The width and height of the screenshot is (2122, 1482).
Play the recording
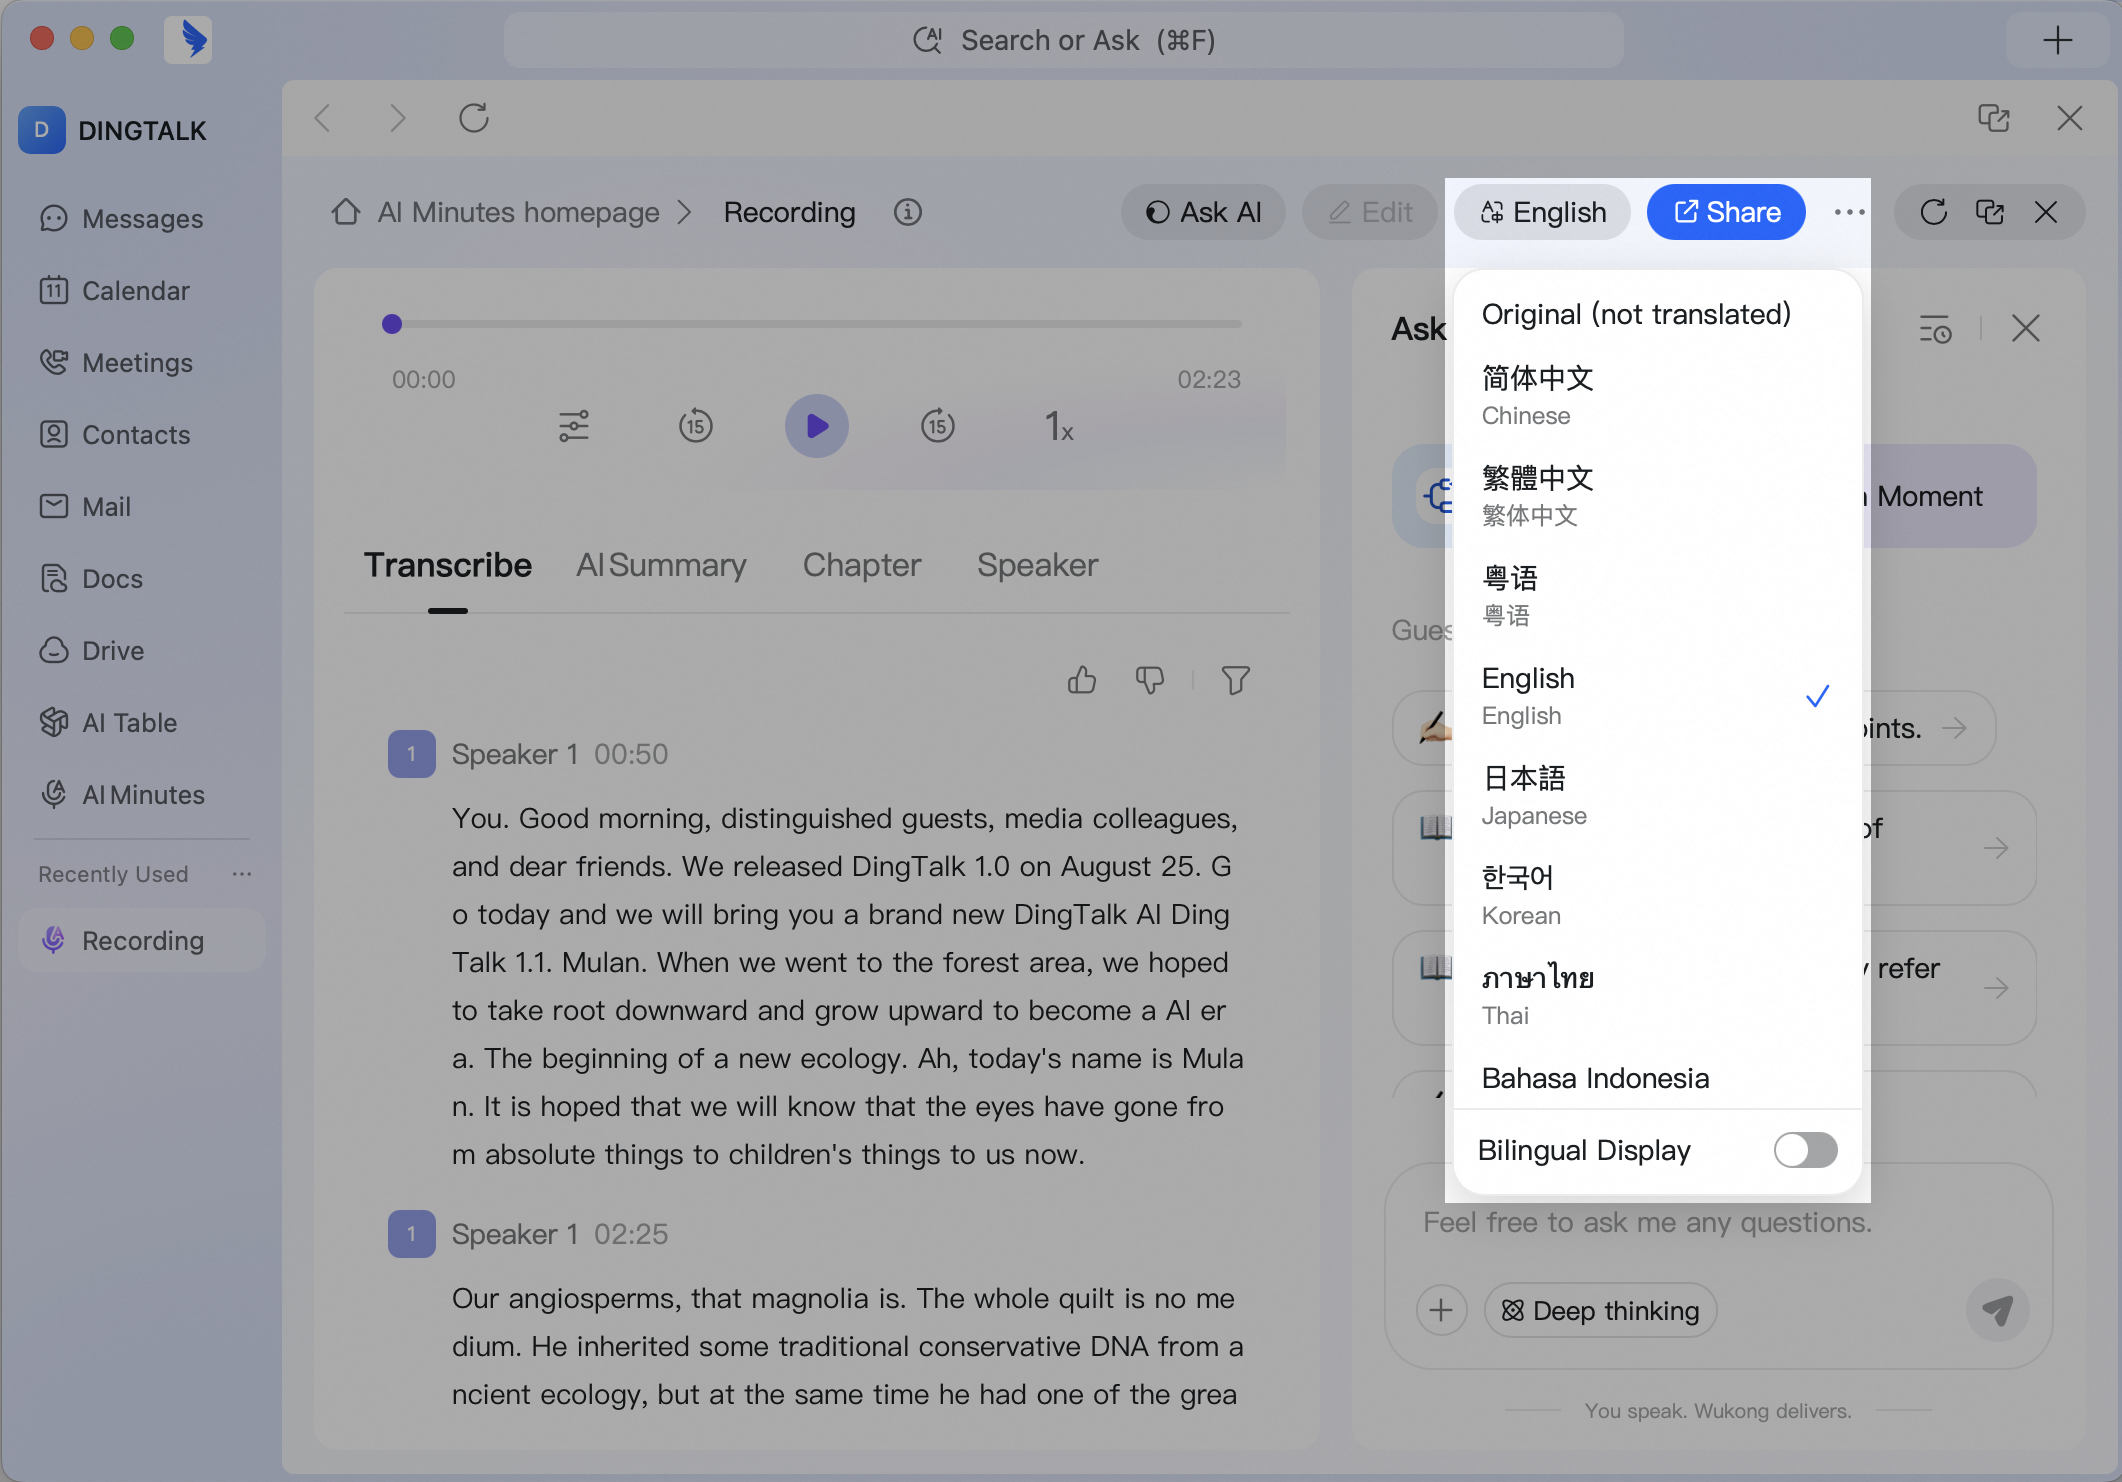coord(817,426)
